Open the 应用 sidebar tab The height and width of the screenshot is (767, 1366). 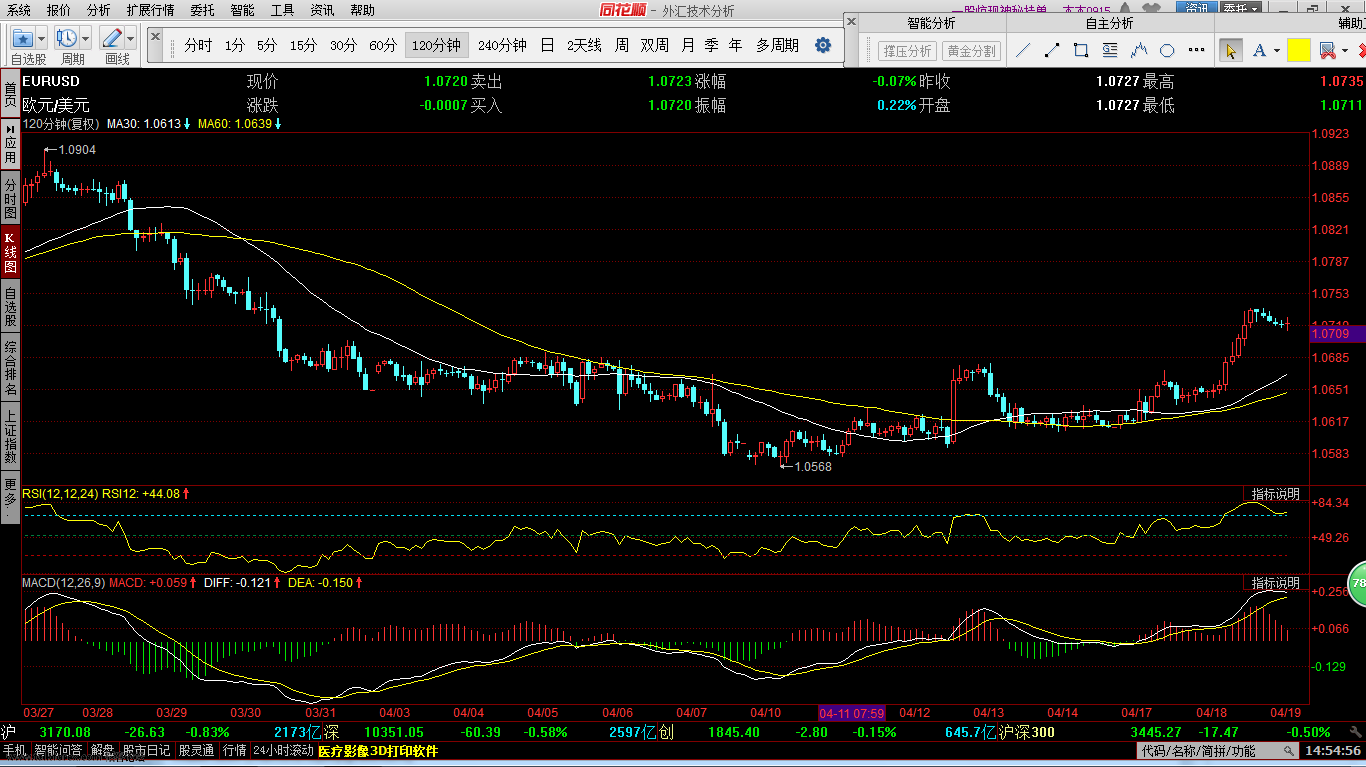10,145
